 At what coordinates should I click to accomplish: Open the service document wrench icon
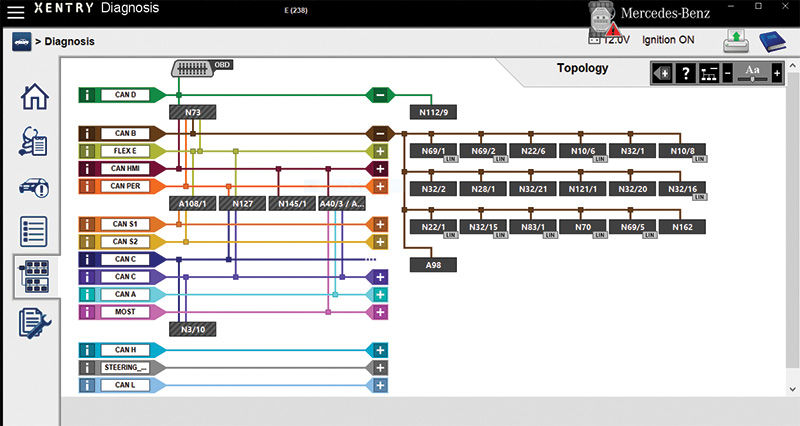tap(35, 323)
